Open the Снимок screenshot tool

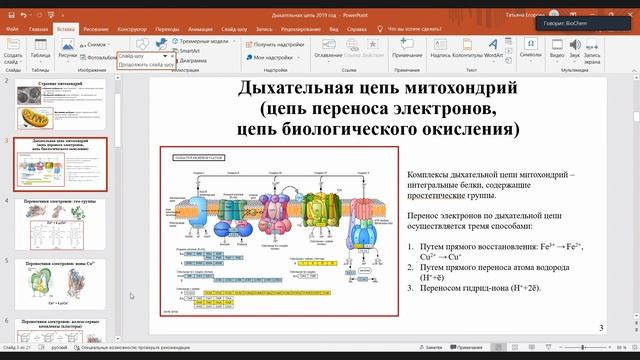(95, 44)
